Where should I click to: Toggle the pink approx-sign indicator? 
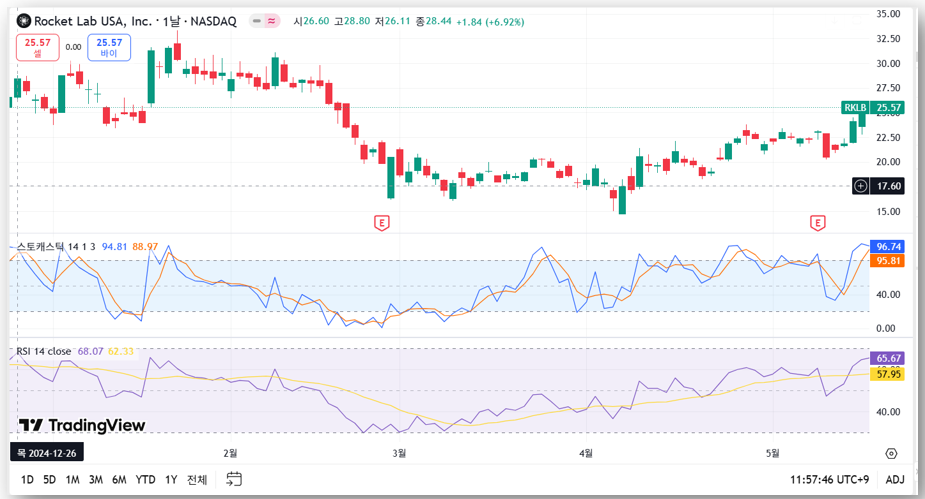pyautogui.click(x=271, y=21)
